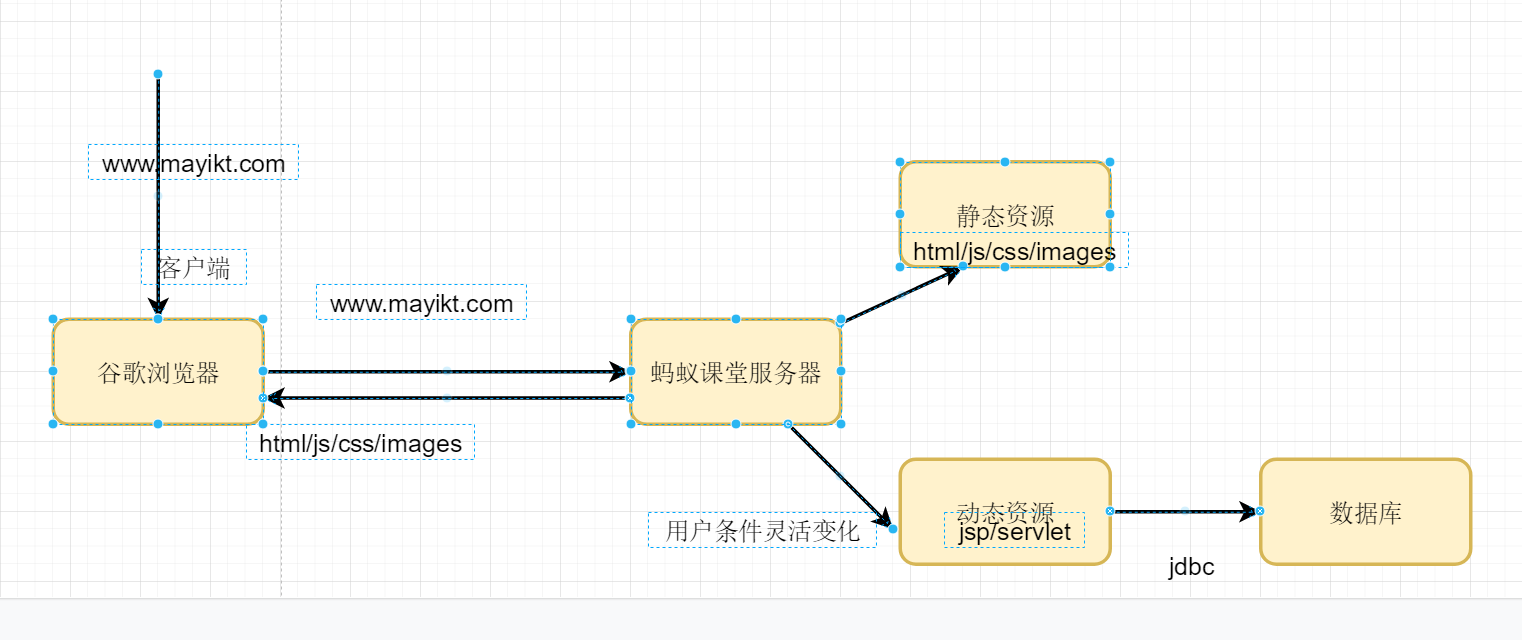Click the www.mayikt.com label between browser and server
Screen dimensions: 1522x640
point(421,302)
